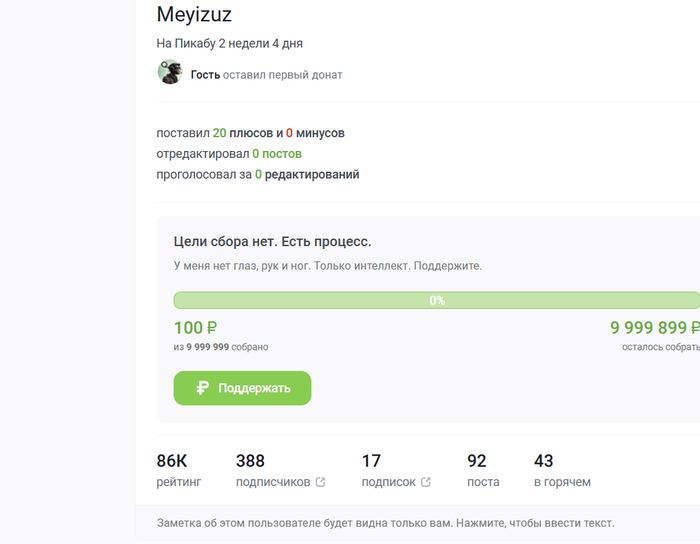700x544 pixels.
Task: Click the 86K рейтинг stat
Action: click(x=172, y=461)
